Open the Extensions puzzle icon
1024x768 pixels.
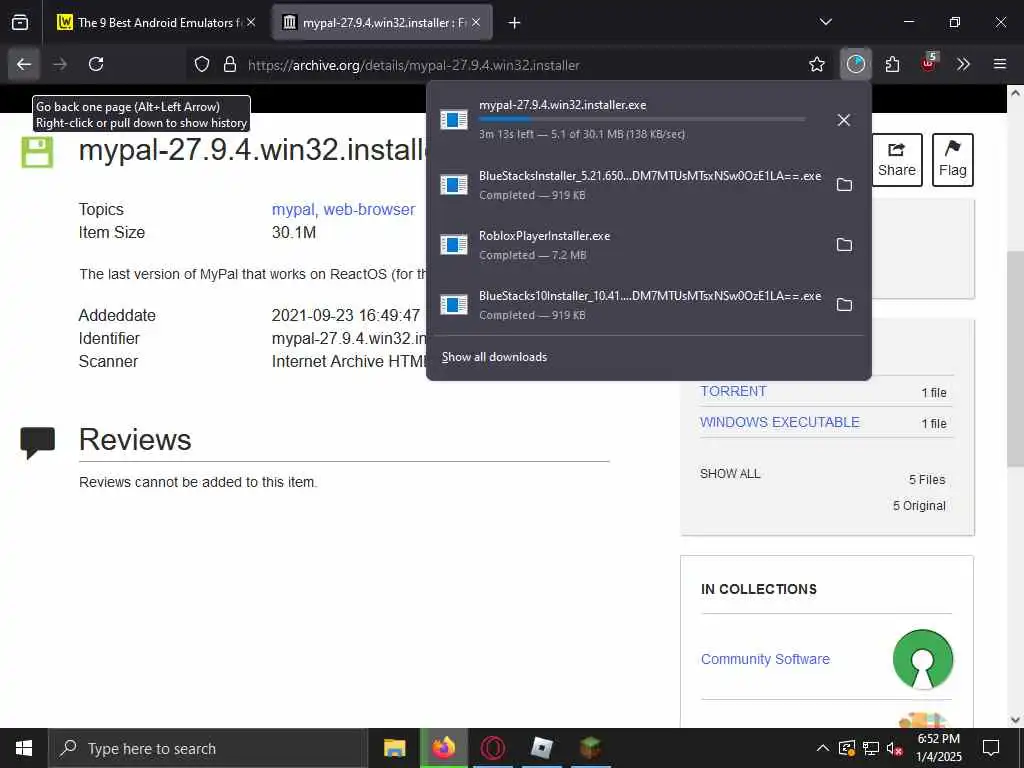click(x=892, y=64)
